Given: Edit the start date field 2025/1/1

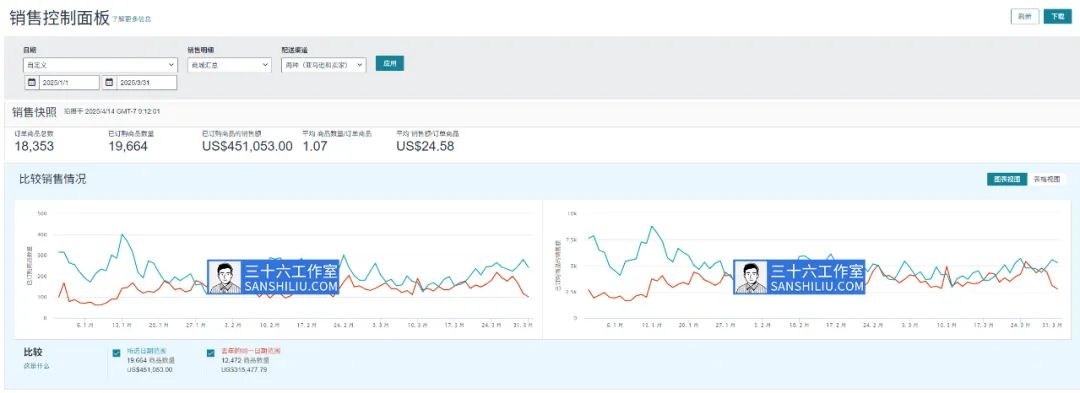Looking at the screenshot, I should pos(69,83).
